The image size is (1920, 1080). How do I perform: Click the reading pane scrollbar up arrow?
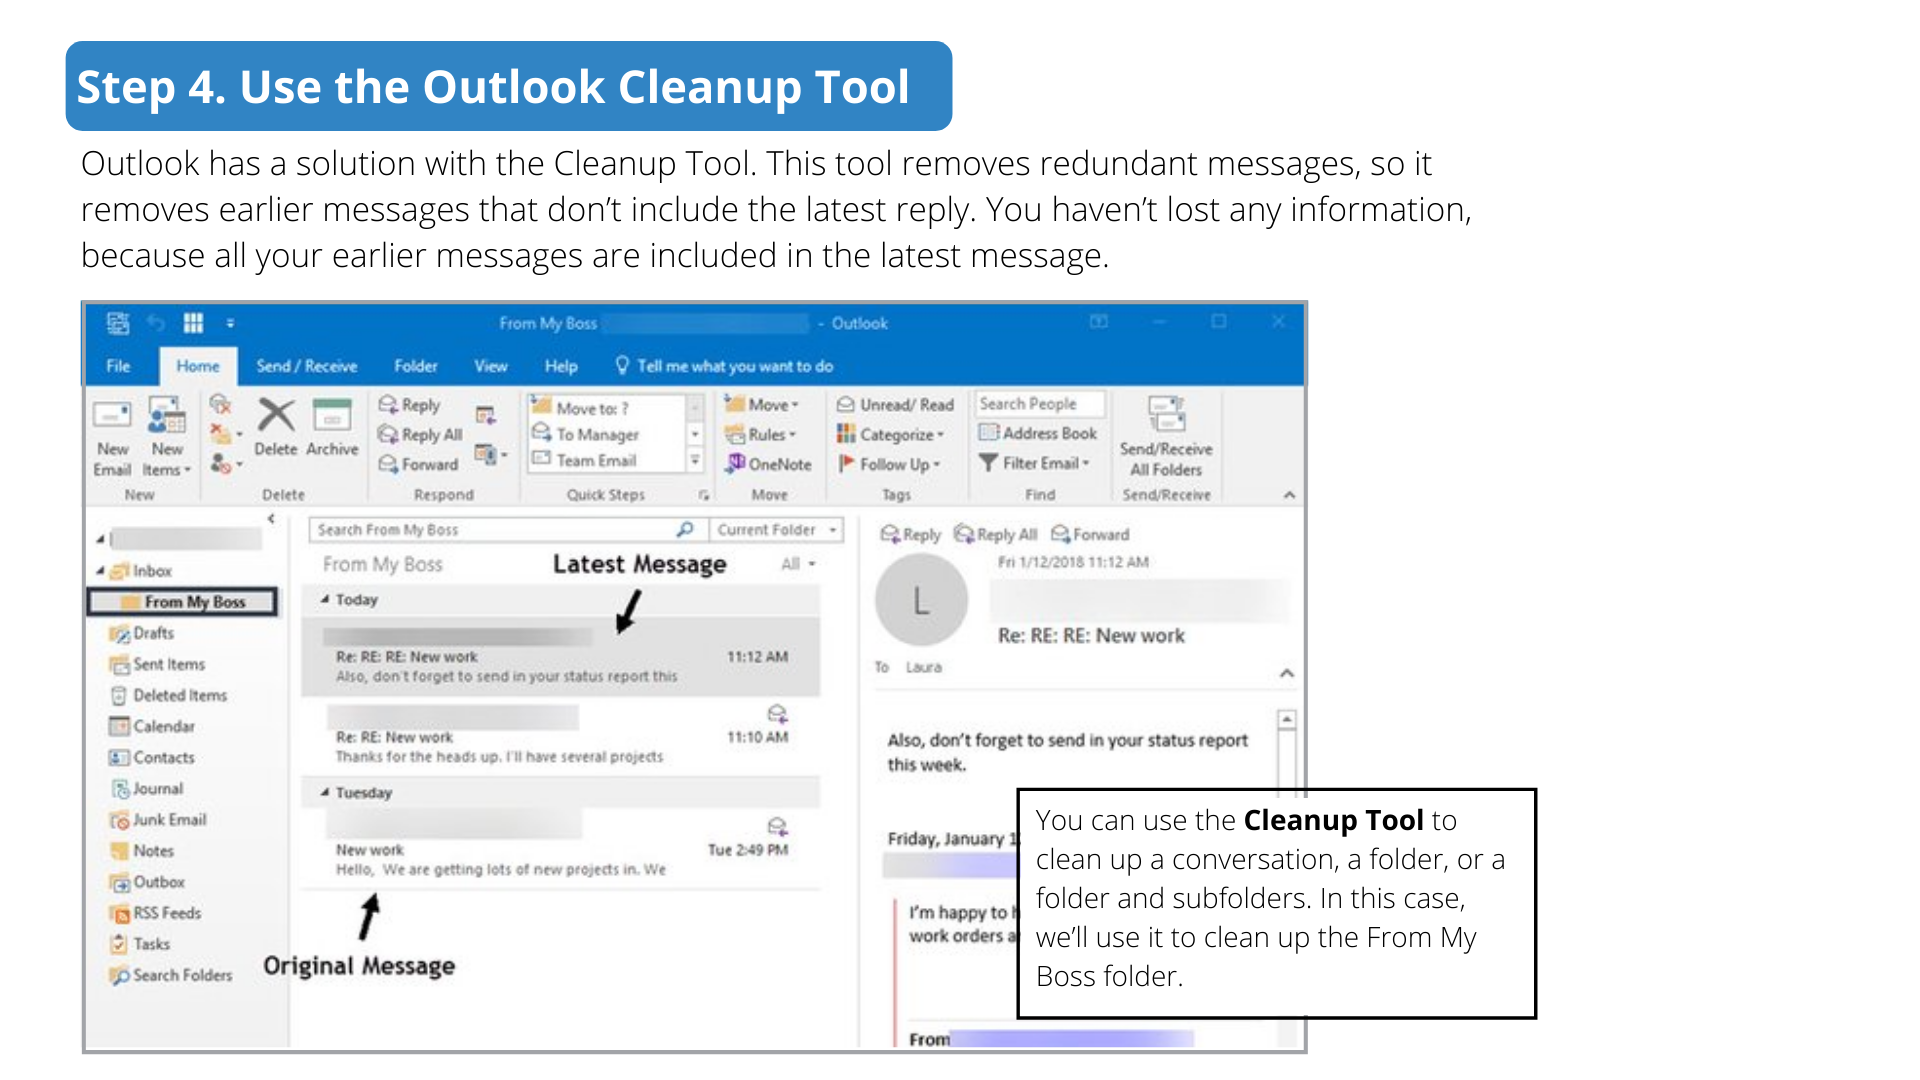1287,719
